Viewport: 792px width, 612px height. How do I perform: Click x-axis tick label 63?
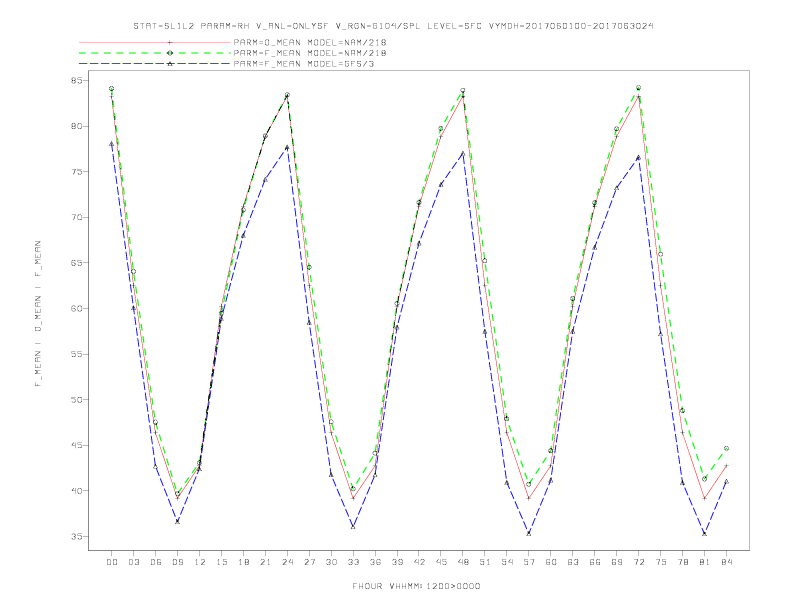[x=573, y=562]
